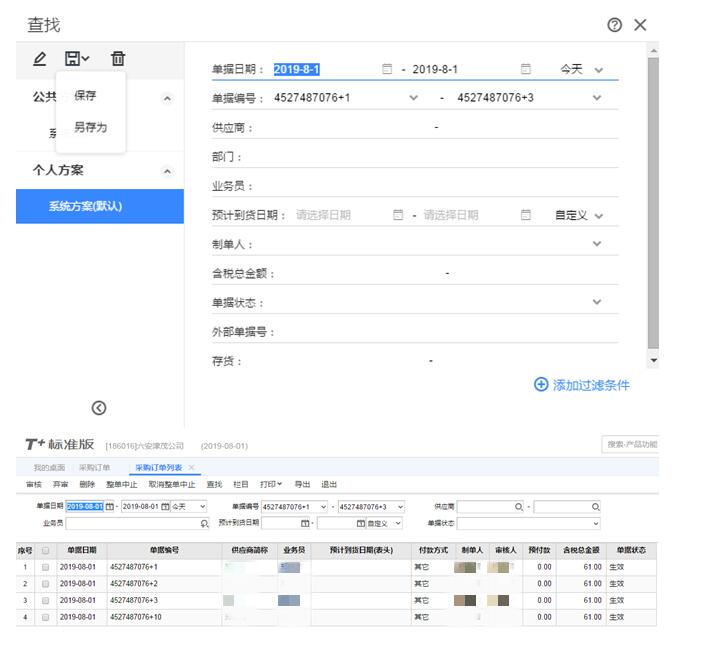704x651 pixels.
Task: Choose 另存为 from save menu
Action: 90,127
